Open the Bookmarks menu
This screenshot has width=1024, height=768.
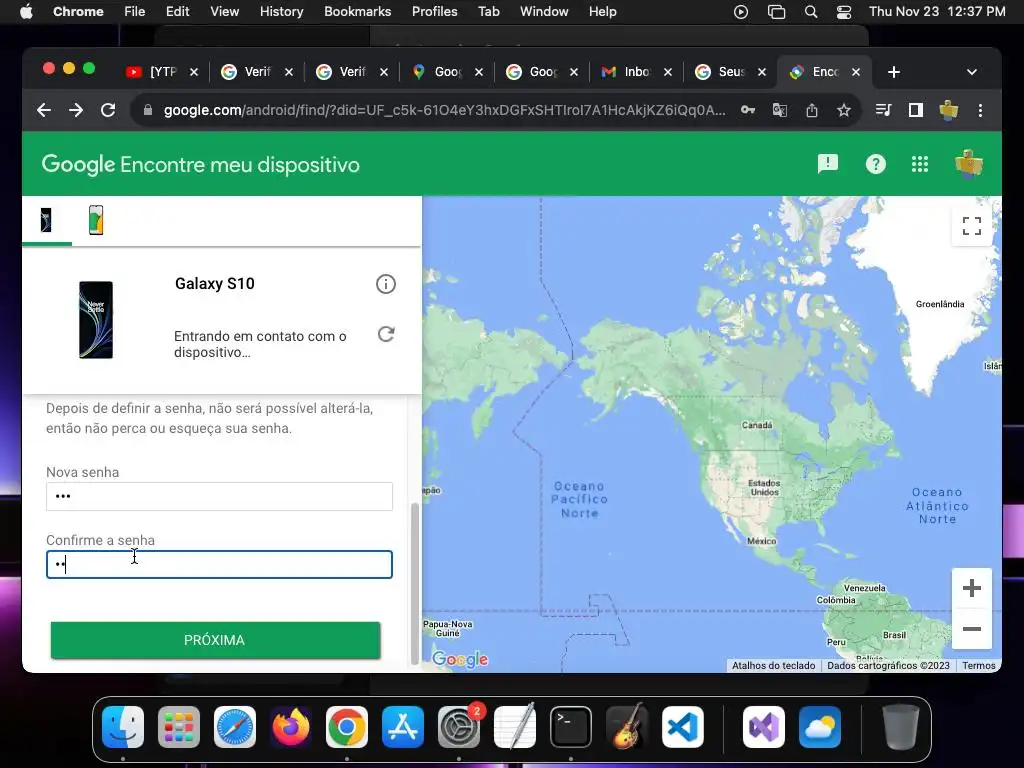coord(357,12)
